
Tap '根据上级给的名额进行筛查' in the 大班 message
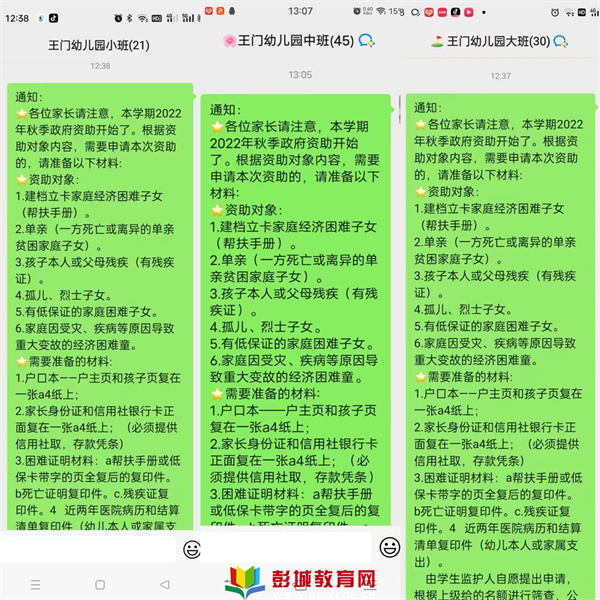(x=487, y=595)
